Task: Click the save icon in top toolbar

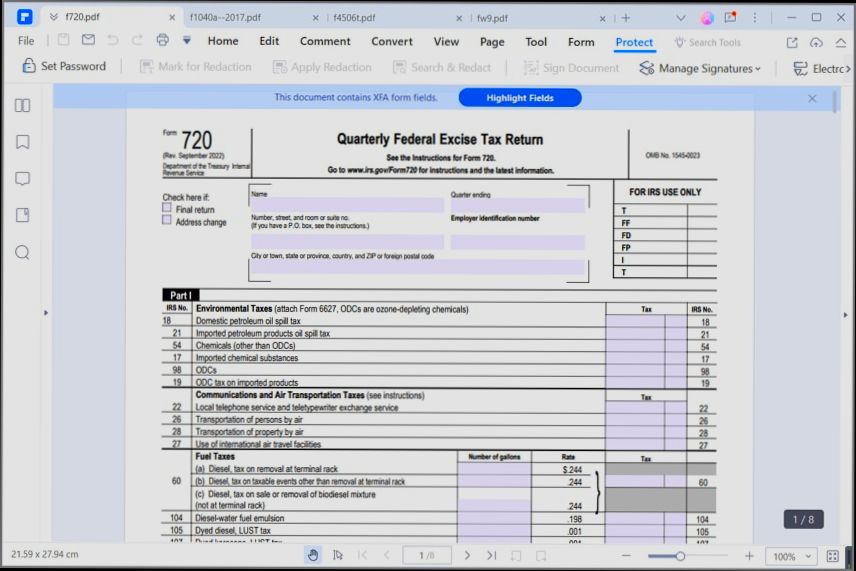Action: point(63,39)
